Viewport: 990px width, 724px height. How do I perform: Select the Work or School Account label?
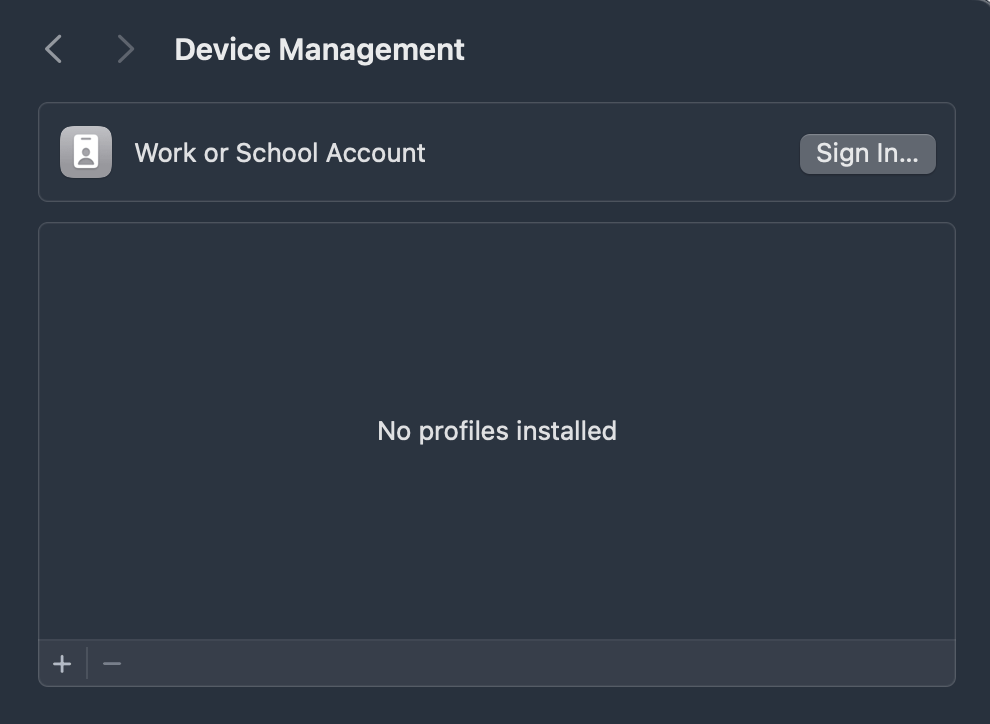pos(280,153)
